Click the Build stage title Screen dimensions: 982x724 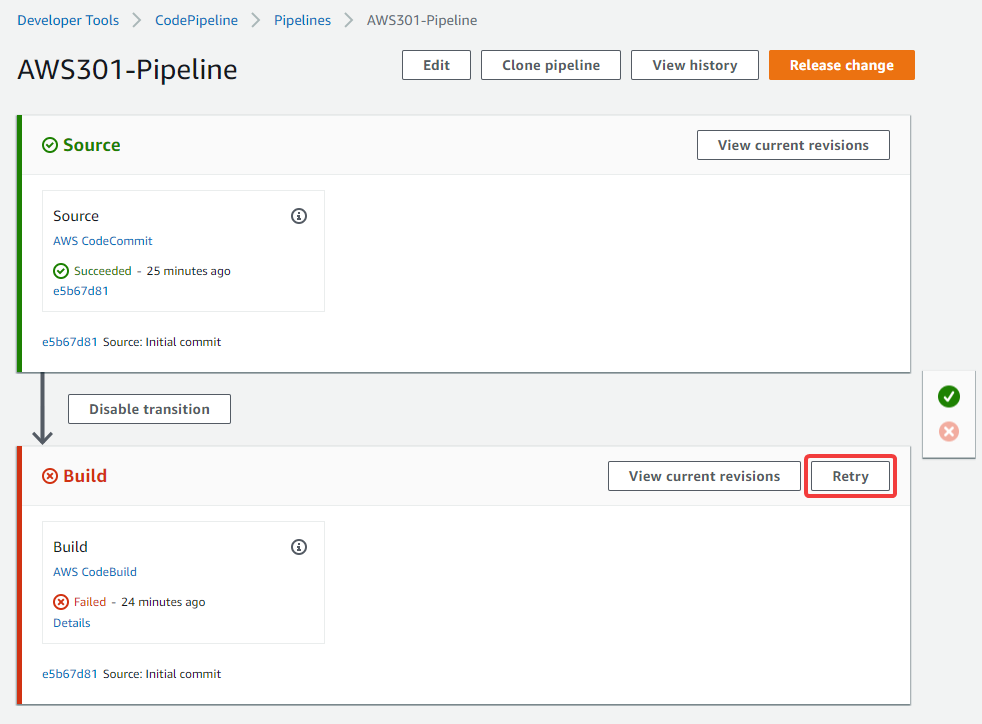point(85,476)
